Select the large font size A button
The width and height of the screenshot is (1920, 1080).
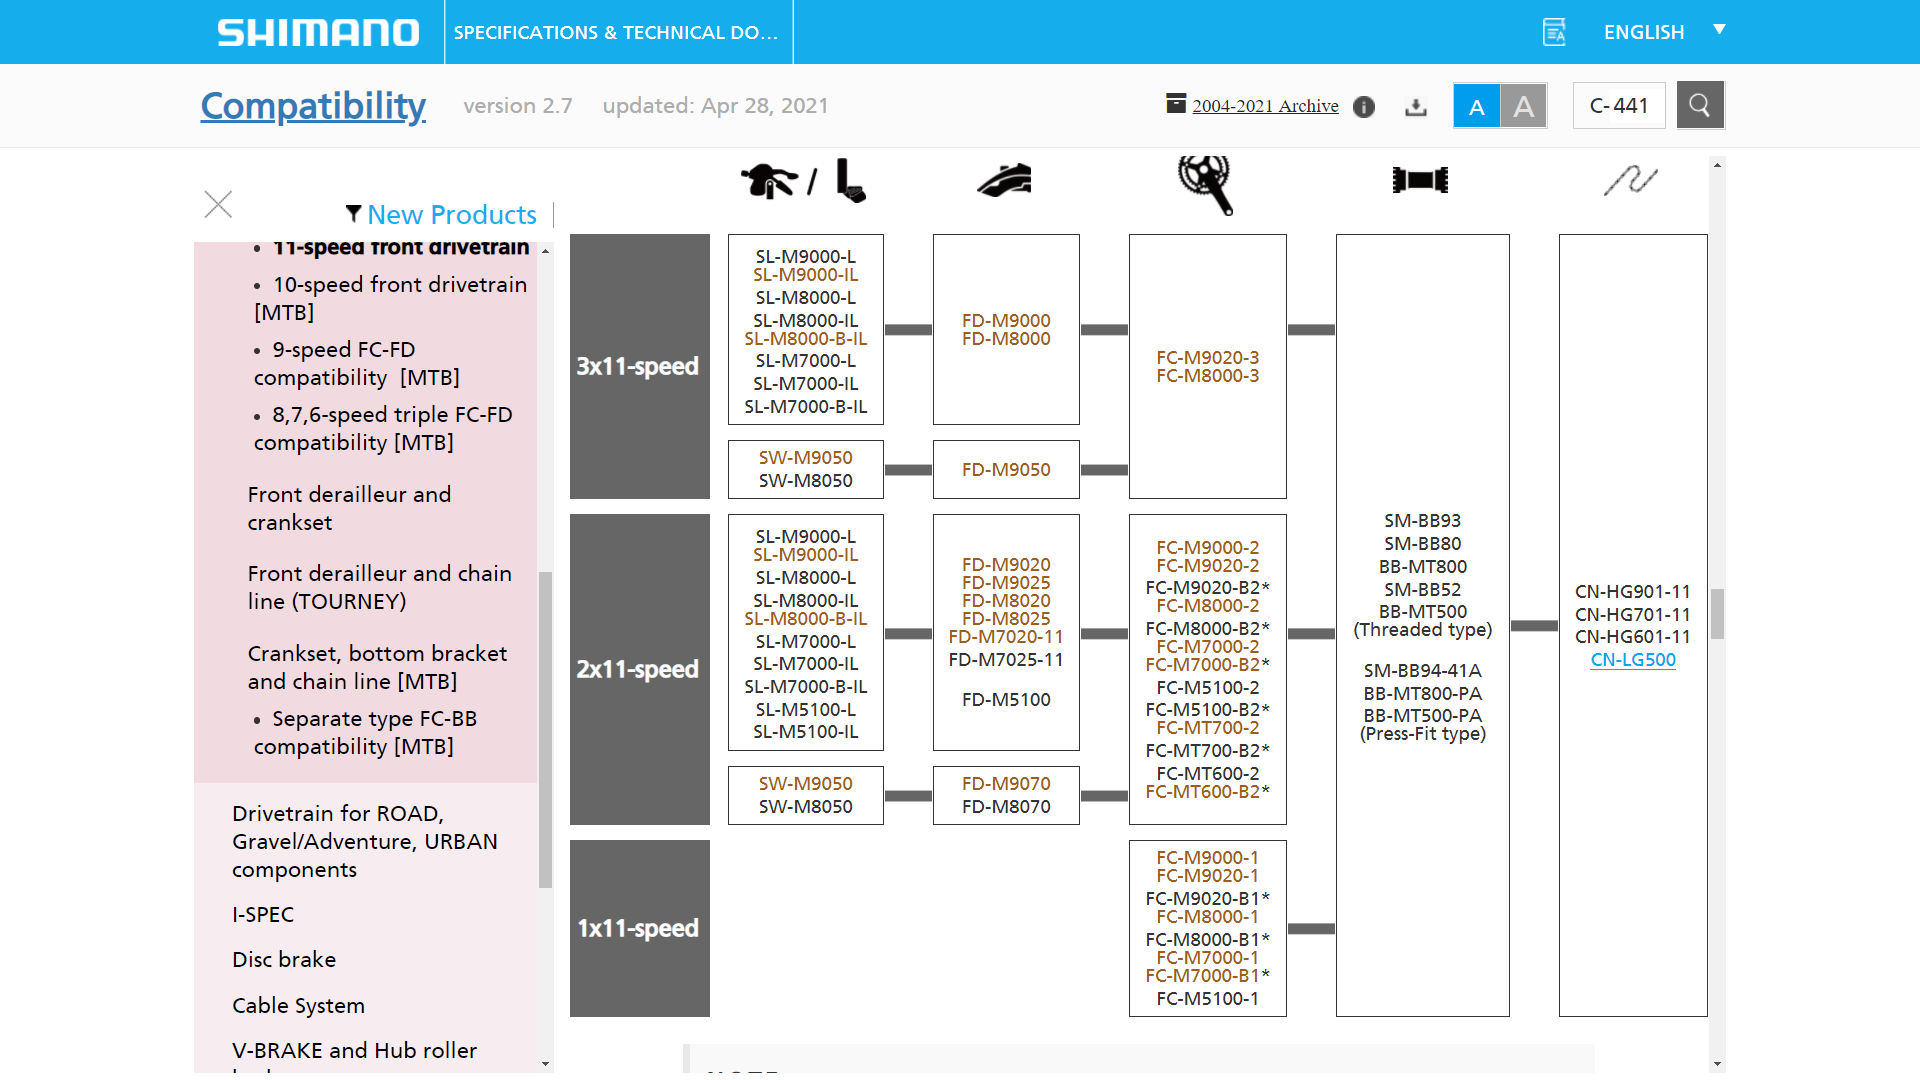click(1524, 106)
